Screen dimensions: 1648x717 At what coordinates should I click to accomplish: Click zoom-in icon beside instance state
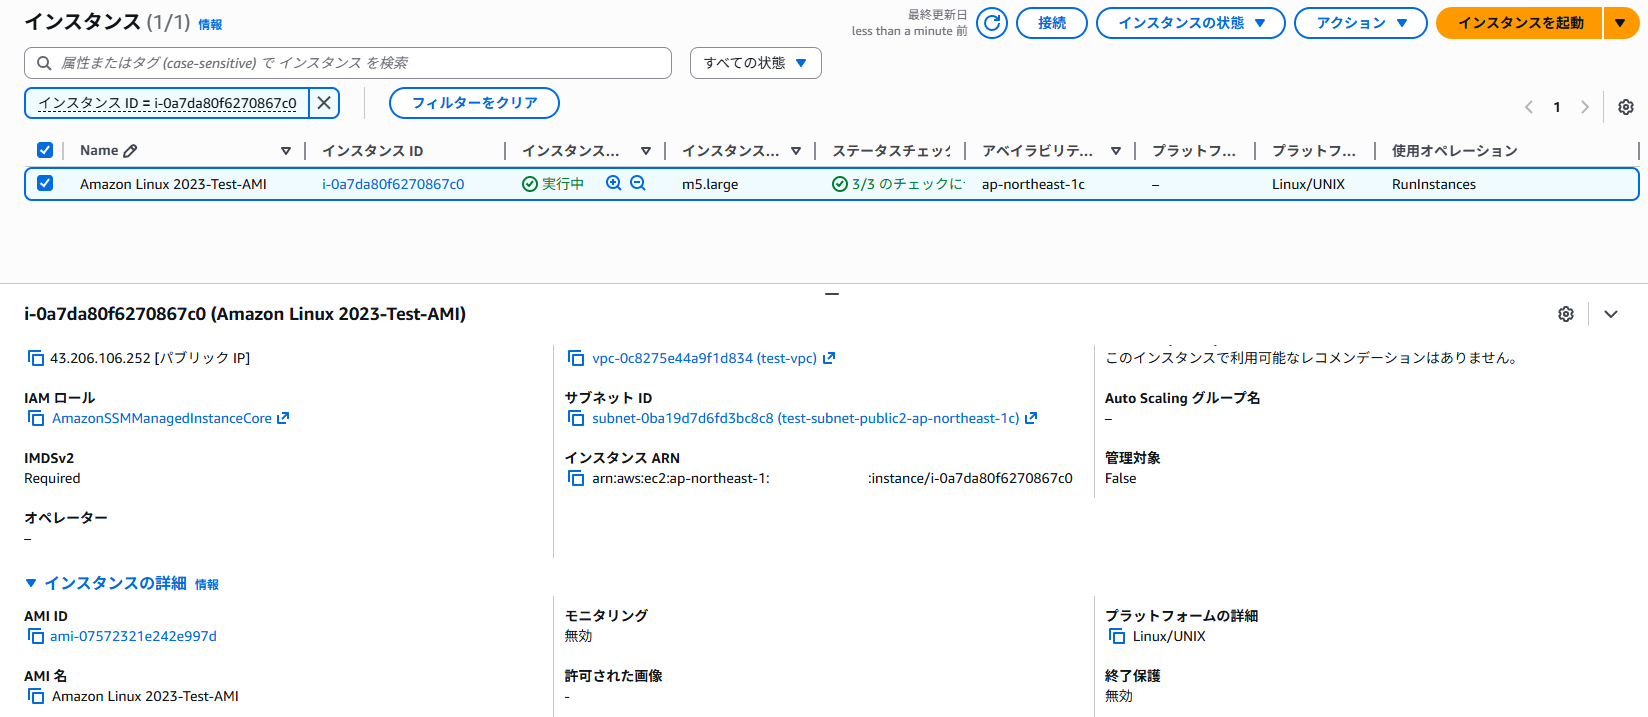614,184
